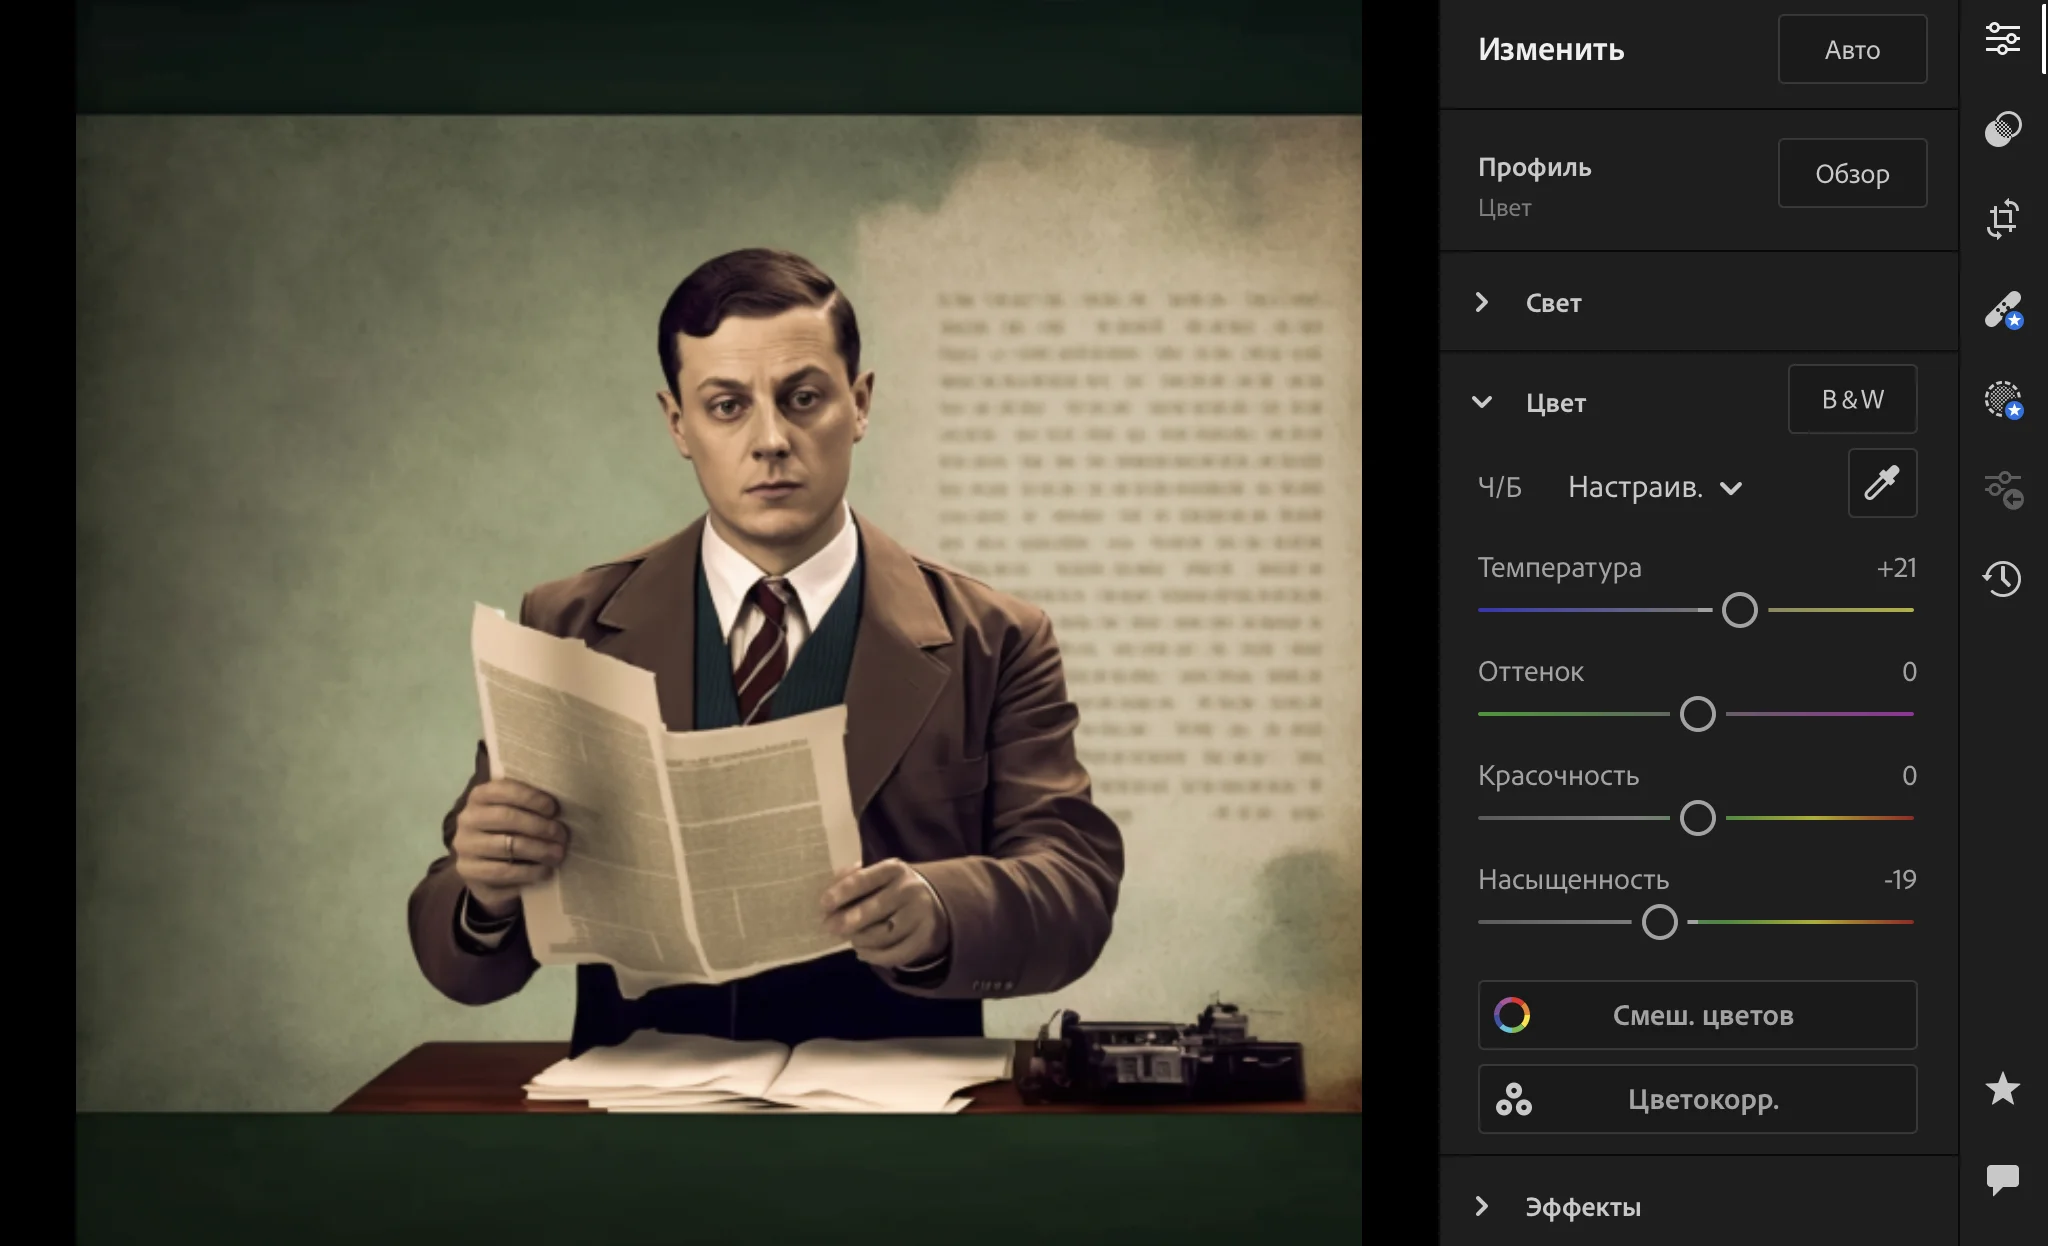Open the Masking dotted circle tool

[2002, 400]
